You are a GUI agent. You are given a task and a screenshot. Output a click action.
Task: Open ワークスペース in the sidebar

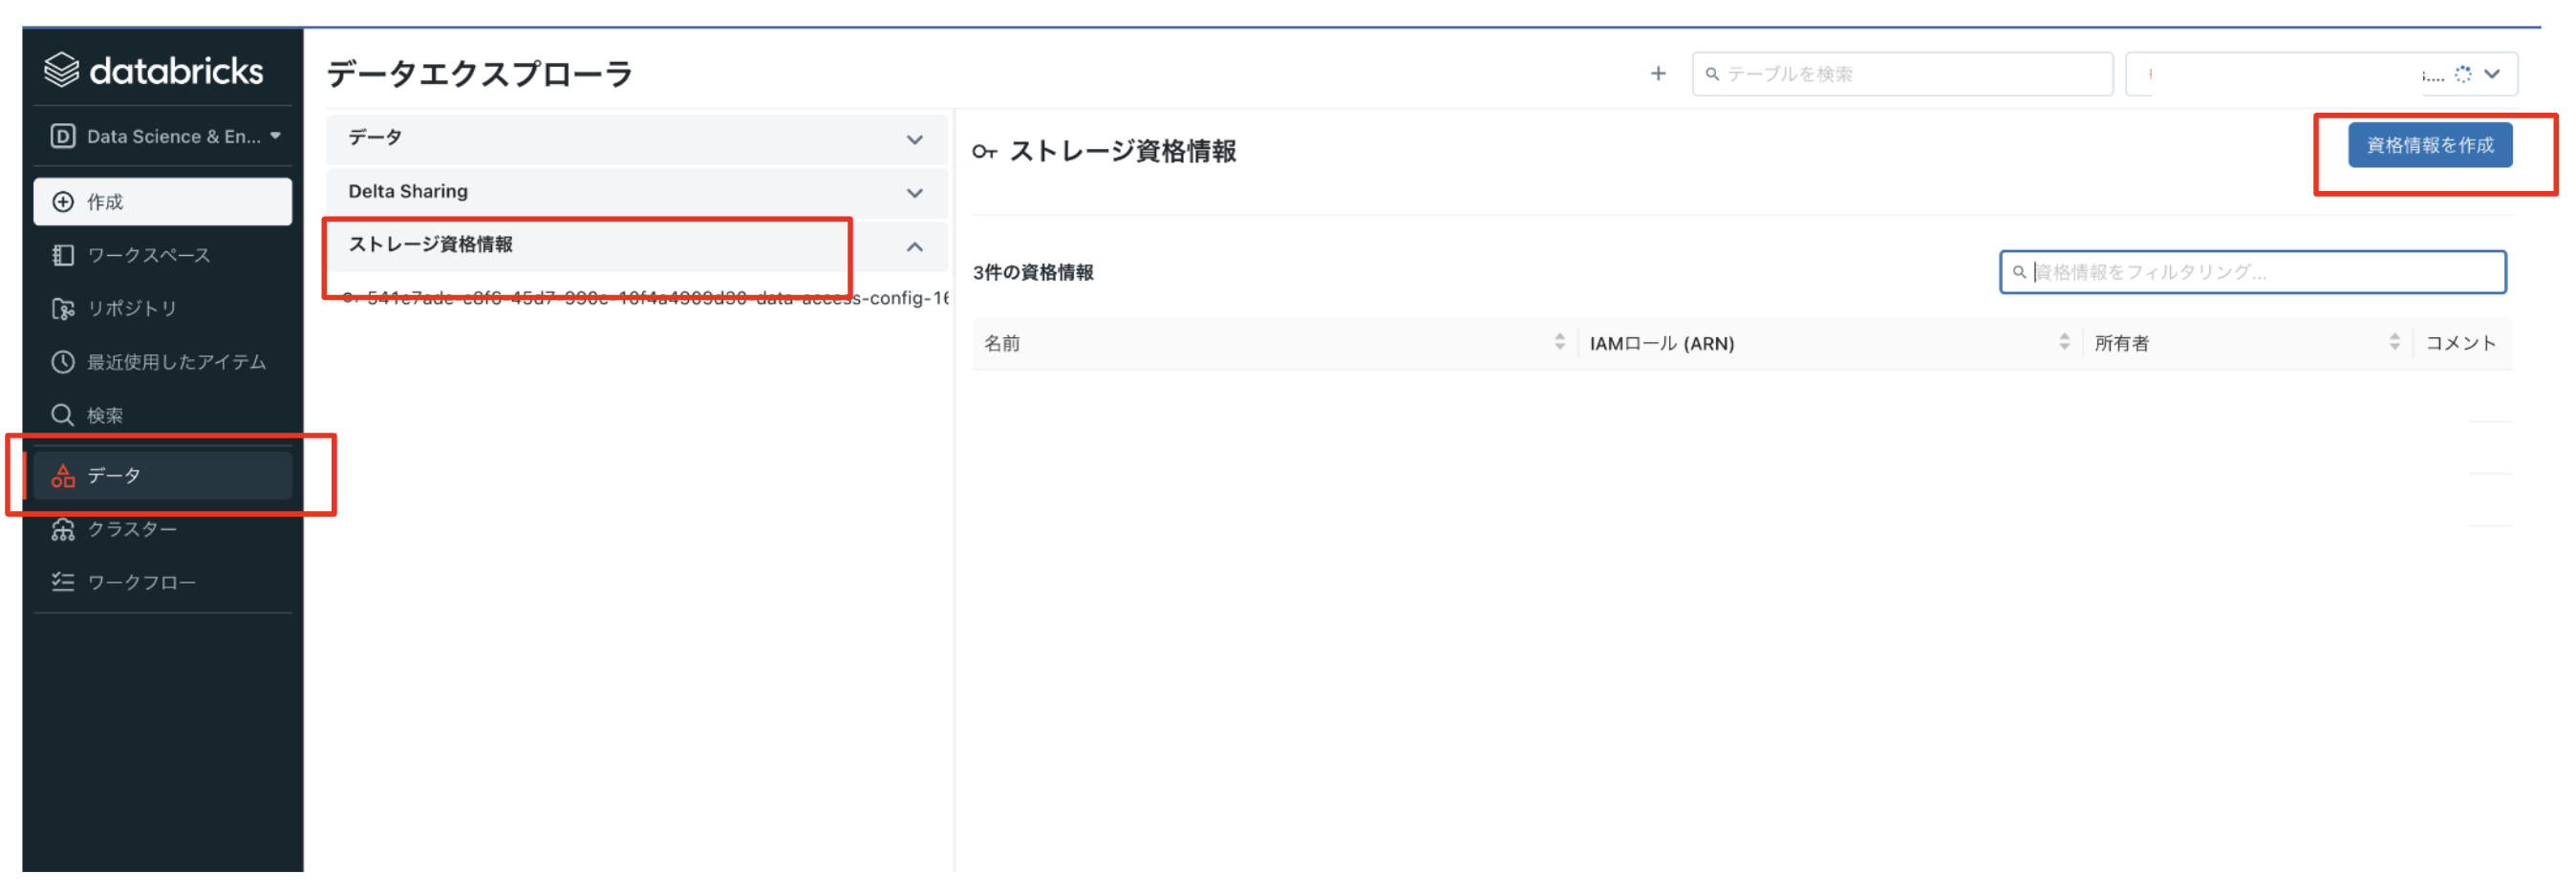coord(163,256)
